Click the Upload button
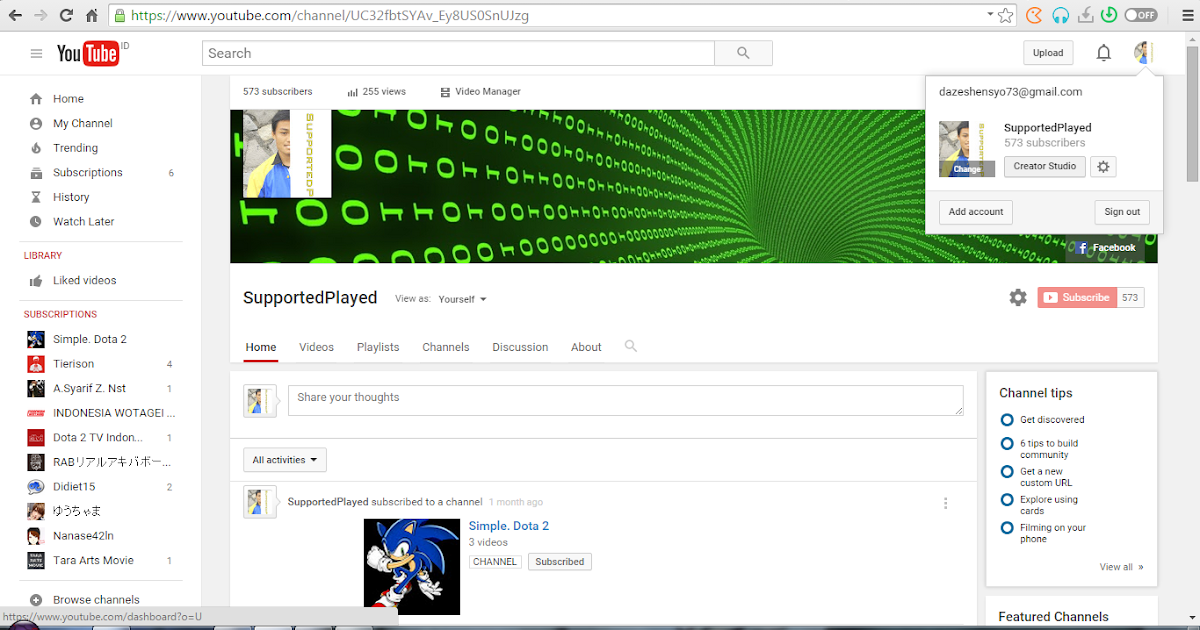1200x630 pixels. (x=1048, y=53)
